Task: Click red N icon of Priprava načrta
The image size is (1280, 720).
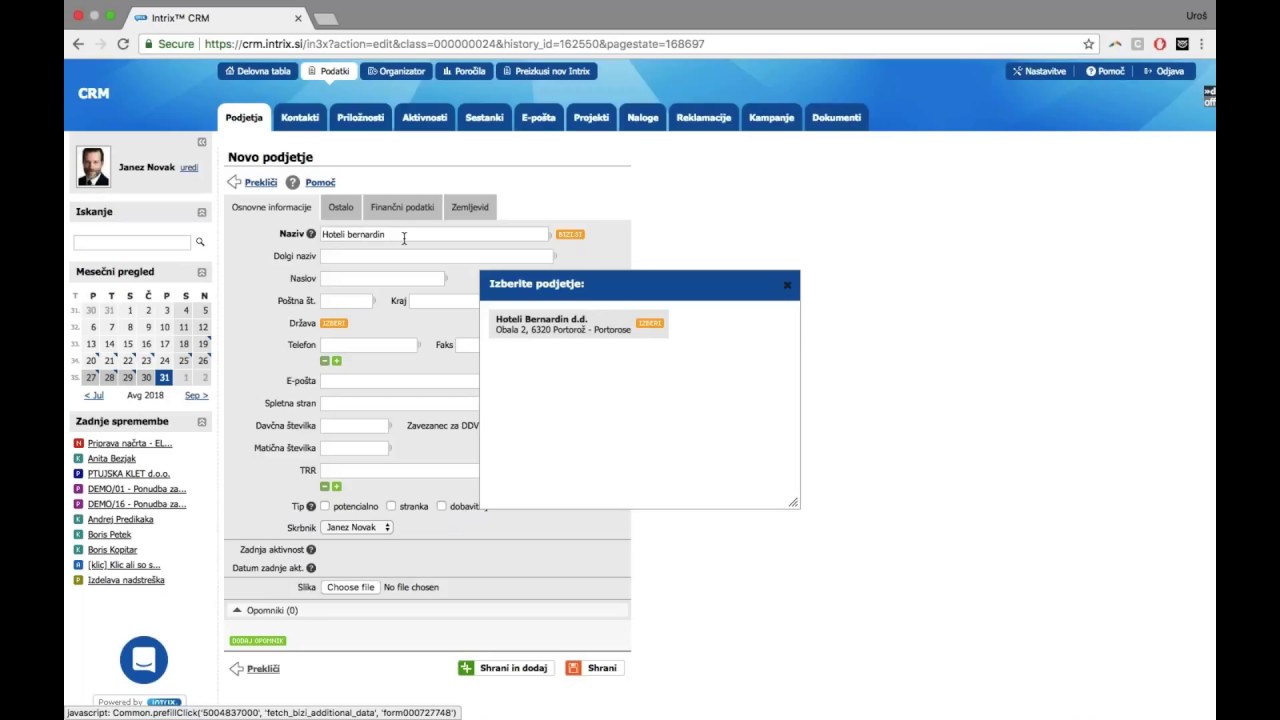Action: [79, 443]
